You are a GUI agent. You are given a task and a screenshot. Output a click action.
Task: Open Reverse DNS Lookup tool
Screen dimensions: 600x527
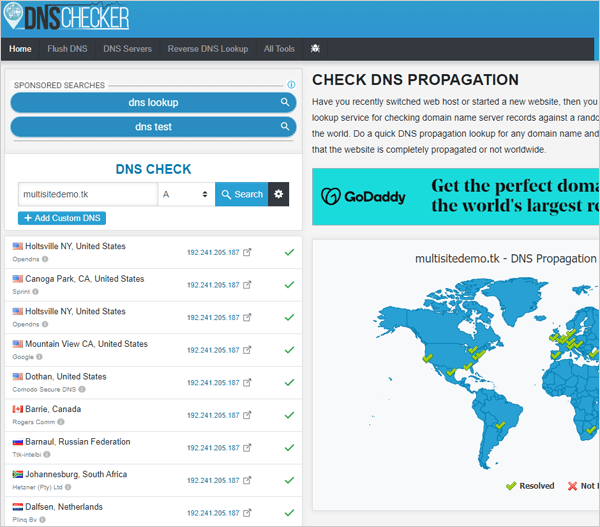click(x=208, y=49)
